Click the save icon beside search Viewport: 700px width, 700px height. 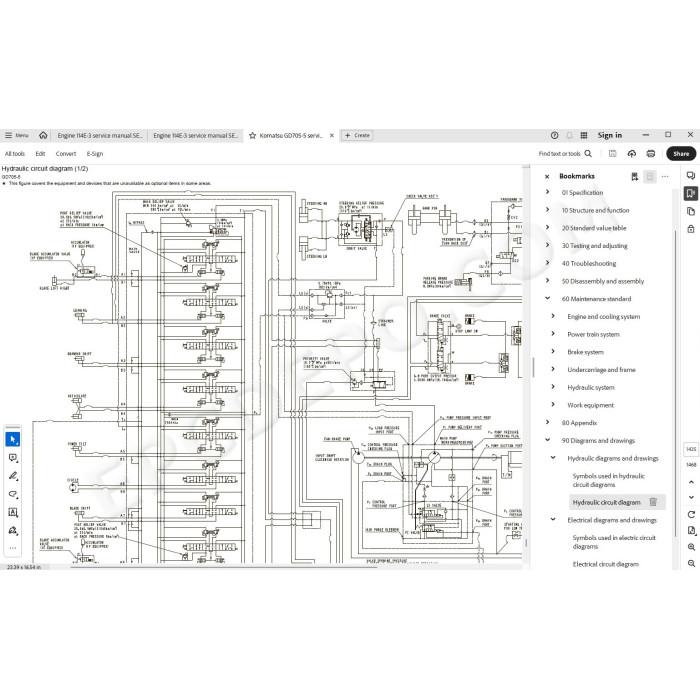pyautogui.click(x=612, y=154)
